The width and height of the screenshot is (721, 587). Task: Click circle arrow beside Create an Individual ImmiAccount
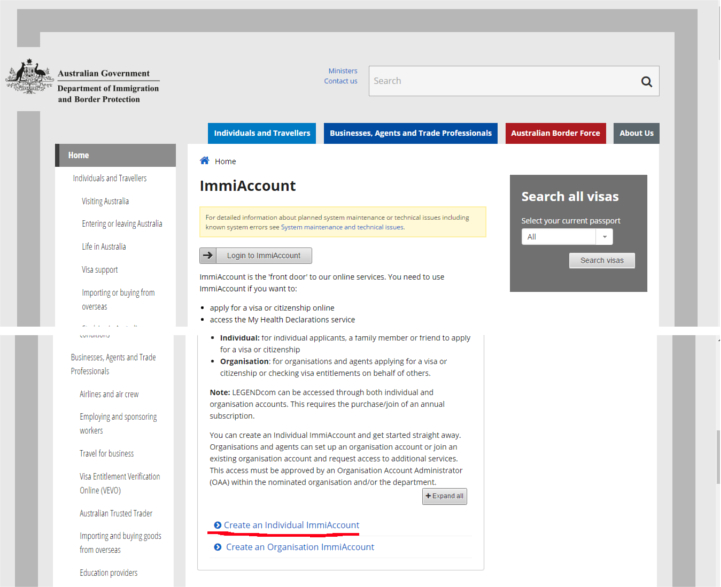click(217, 525)
